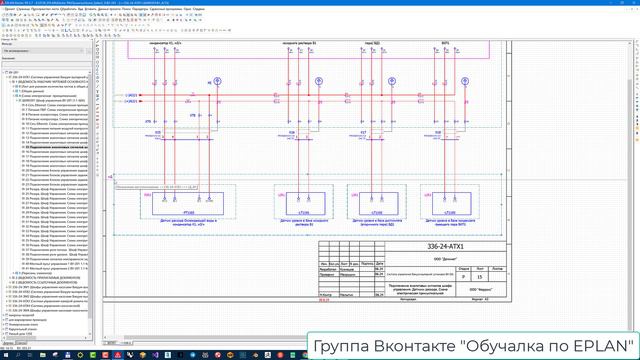This screenshot has width=640, height=360.
Task: Open File Explorer from the taskbar
Action: pos(42,355)
